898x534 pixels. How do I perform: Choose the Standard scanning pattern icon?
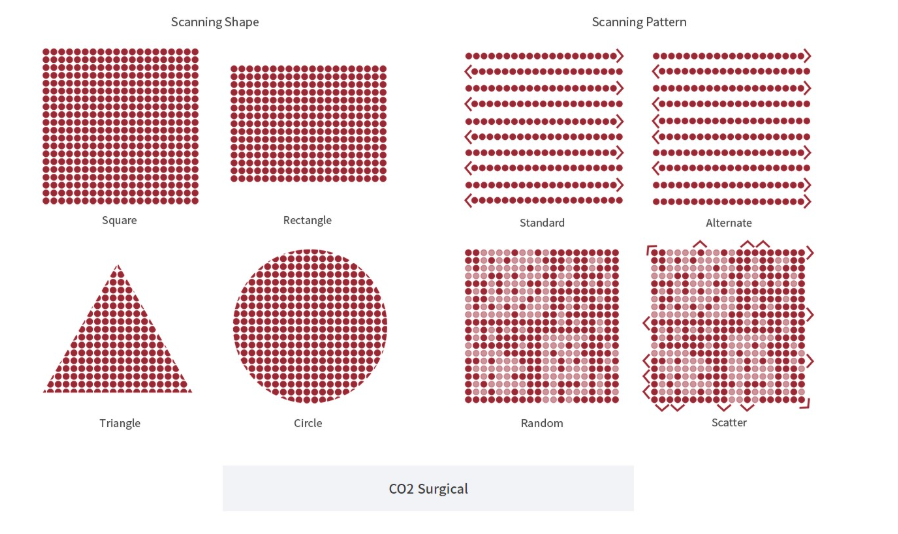[x=543, y=128]
